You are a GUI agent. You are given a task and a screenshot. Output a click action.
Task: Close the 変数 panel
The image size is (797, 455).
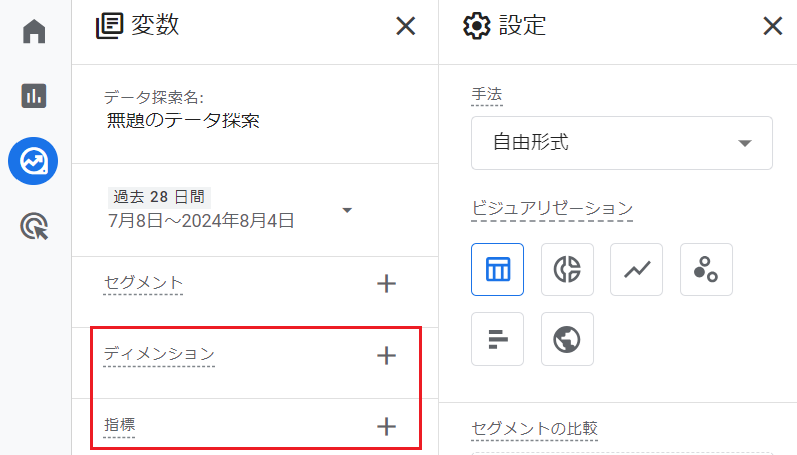point(406,26)
